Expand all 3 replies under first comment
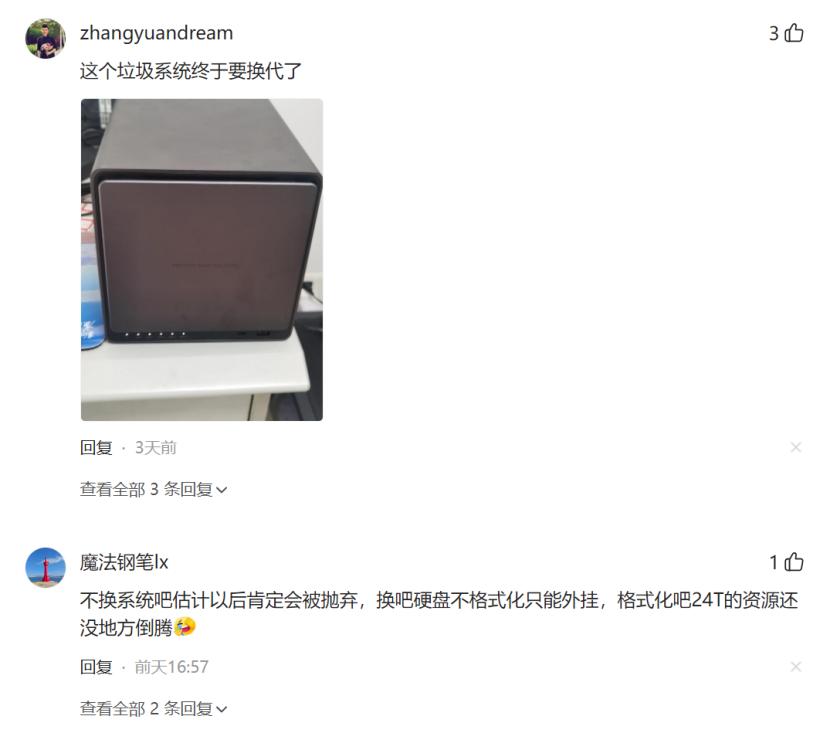Screen dimensions: 830x733 click(154, 490)
